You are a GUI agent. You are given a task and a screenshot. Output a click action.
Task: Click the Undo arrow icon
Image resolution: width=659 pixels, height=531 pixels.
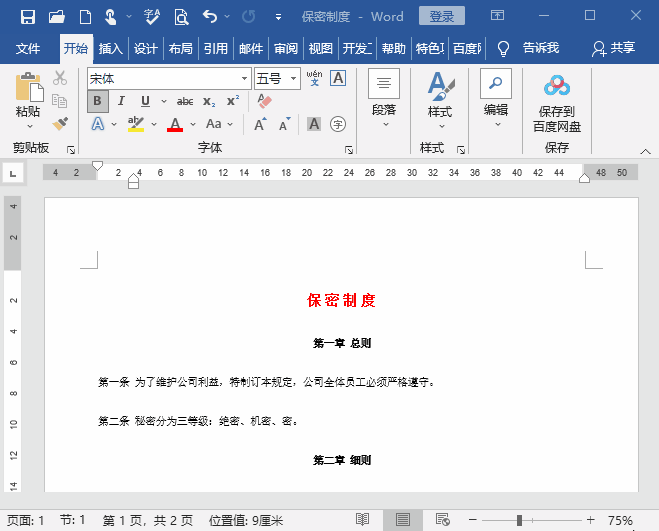(208, 16)
